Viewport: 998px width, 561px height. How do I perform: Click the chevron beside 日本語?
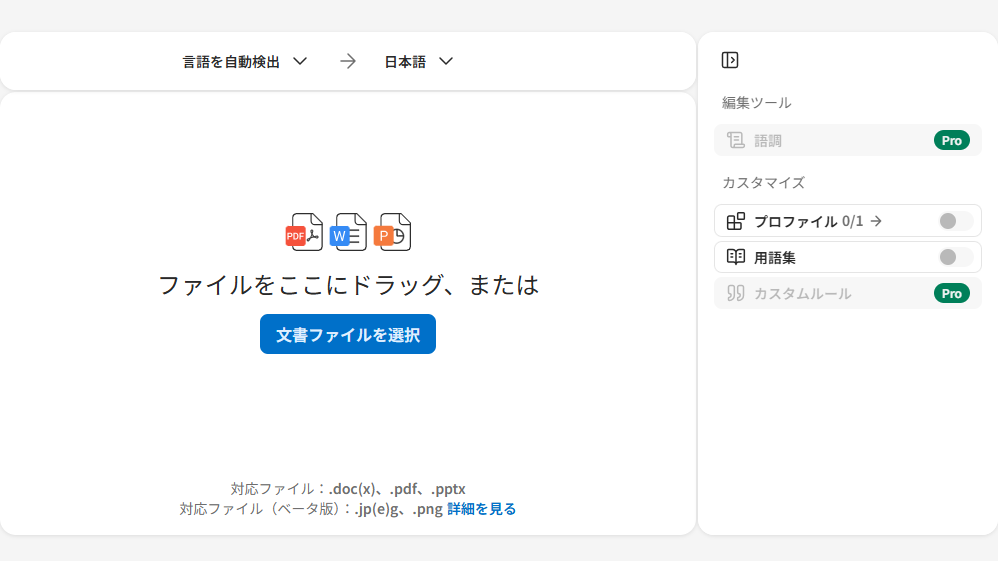(446, 62)
